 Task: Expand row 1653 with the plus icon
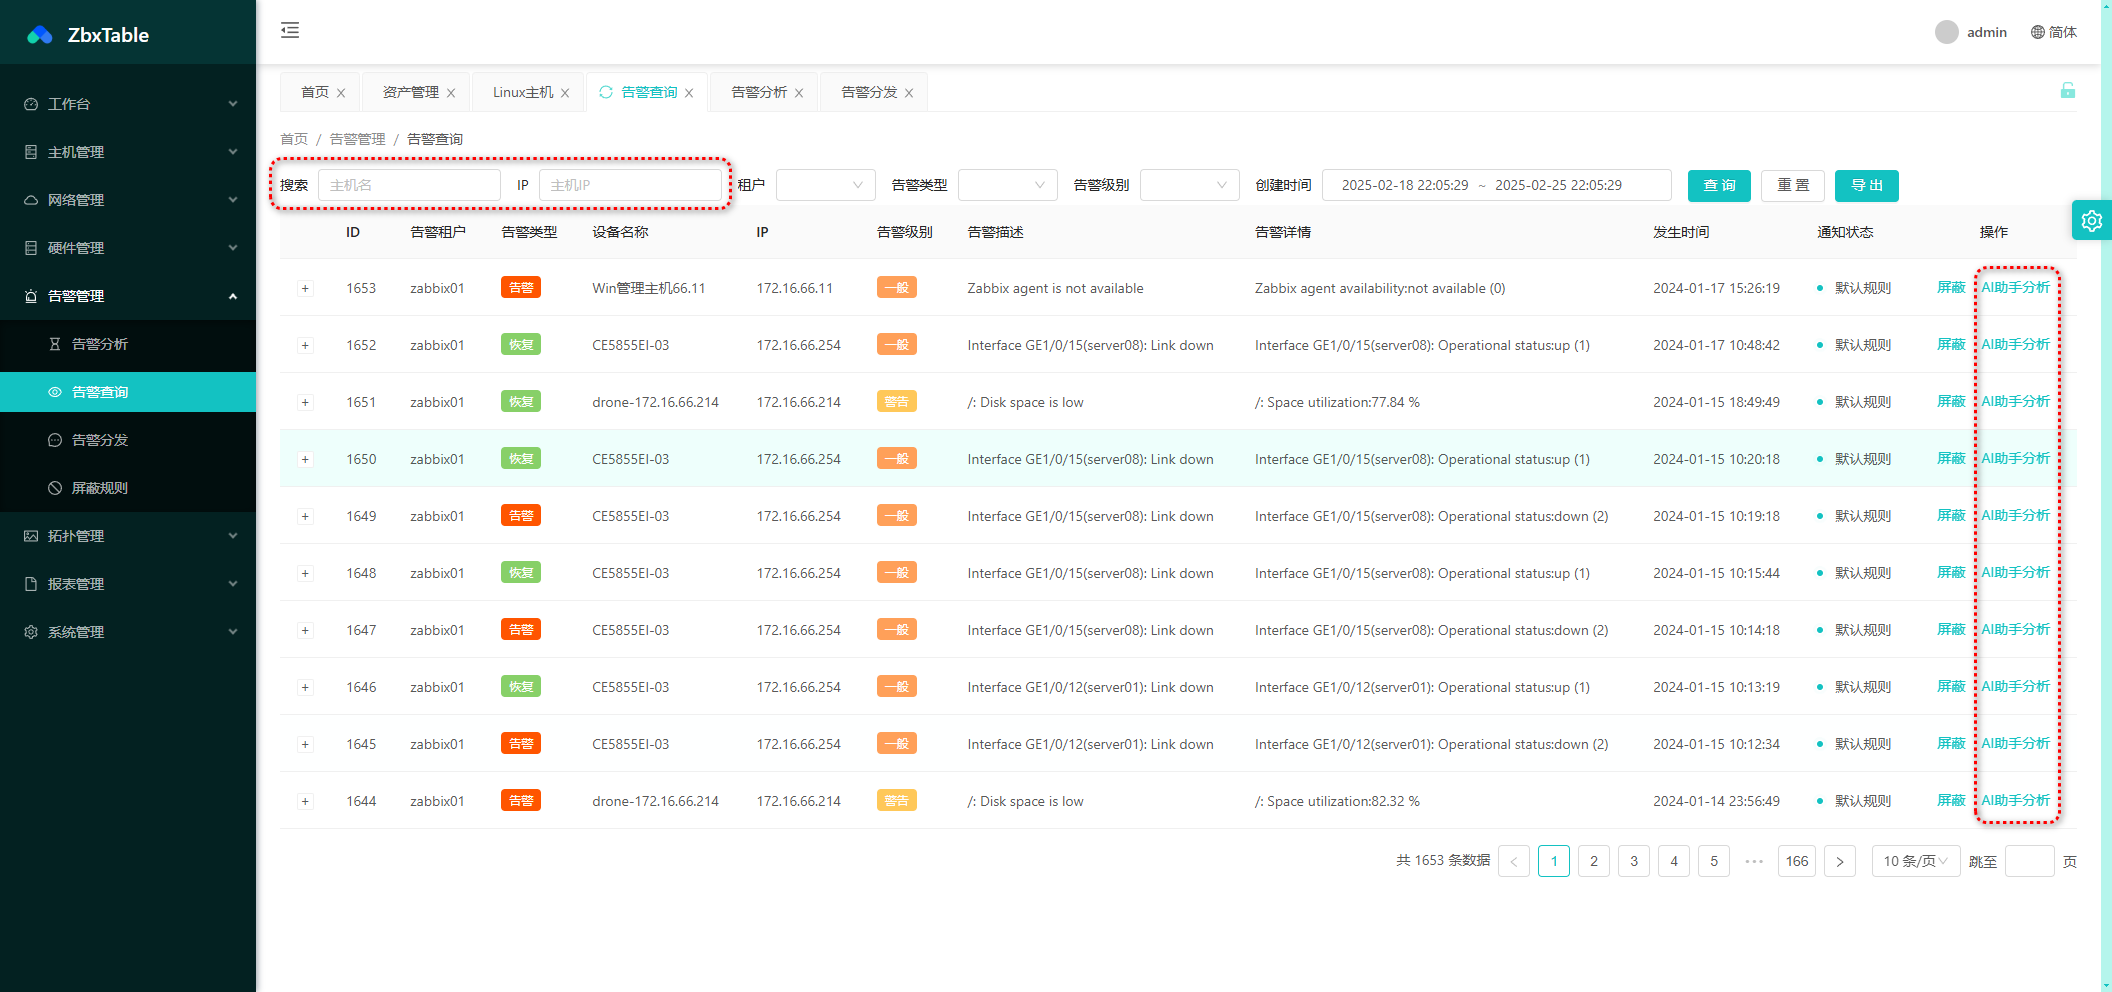point(305,289)
